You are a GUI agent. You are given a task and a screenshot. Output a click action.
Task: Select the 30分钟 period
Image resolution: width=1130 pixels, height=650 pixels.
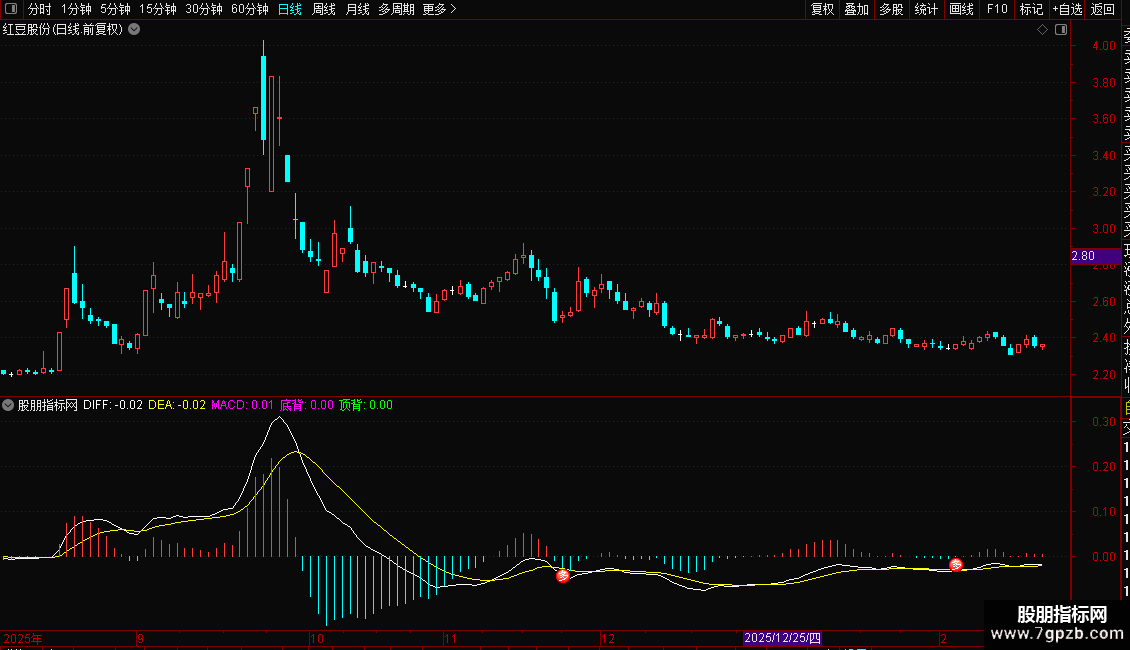click(x=204, y=9)
